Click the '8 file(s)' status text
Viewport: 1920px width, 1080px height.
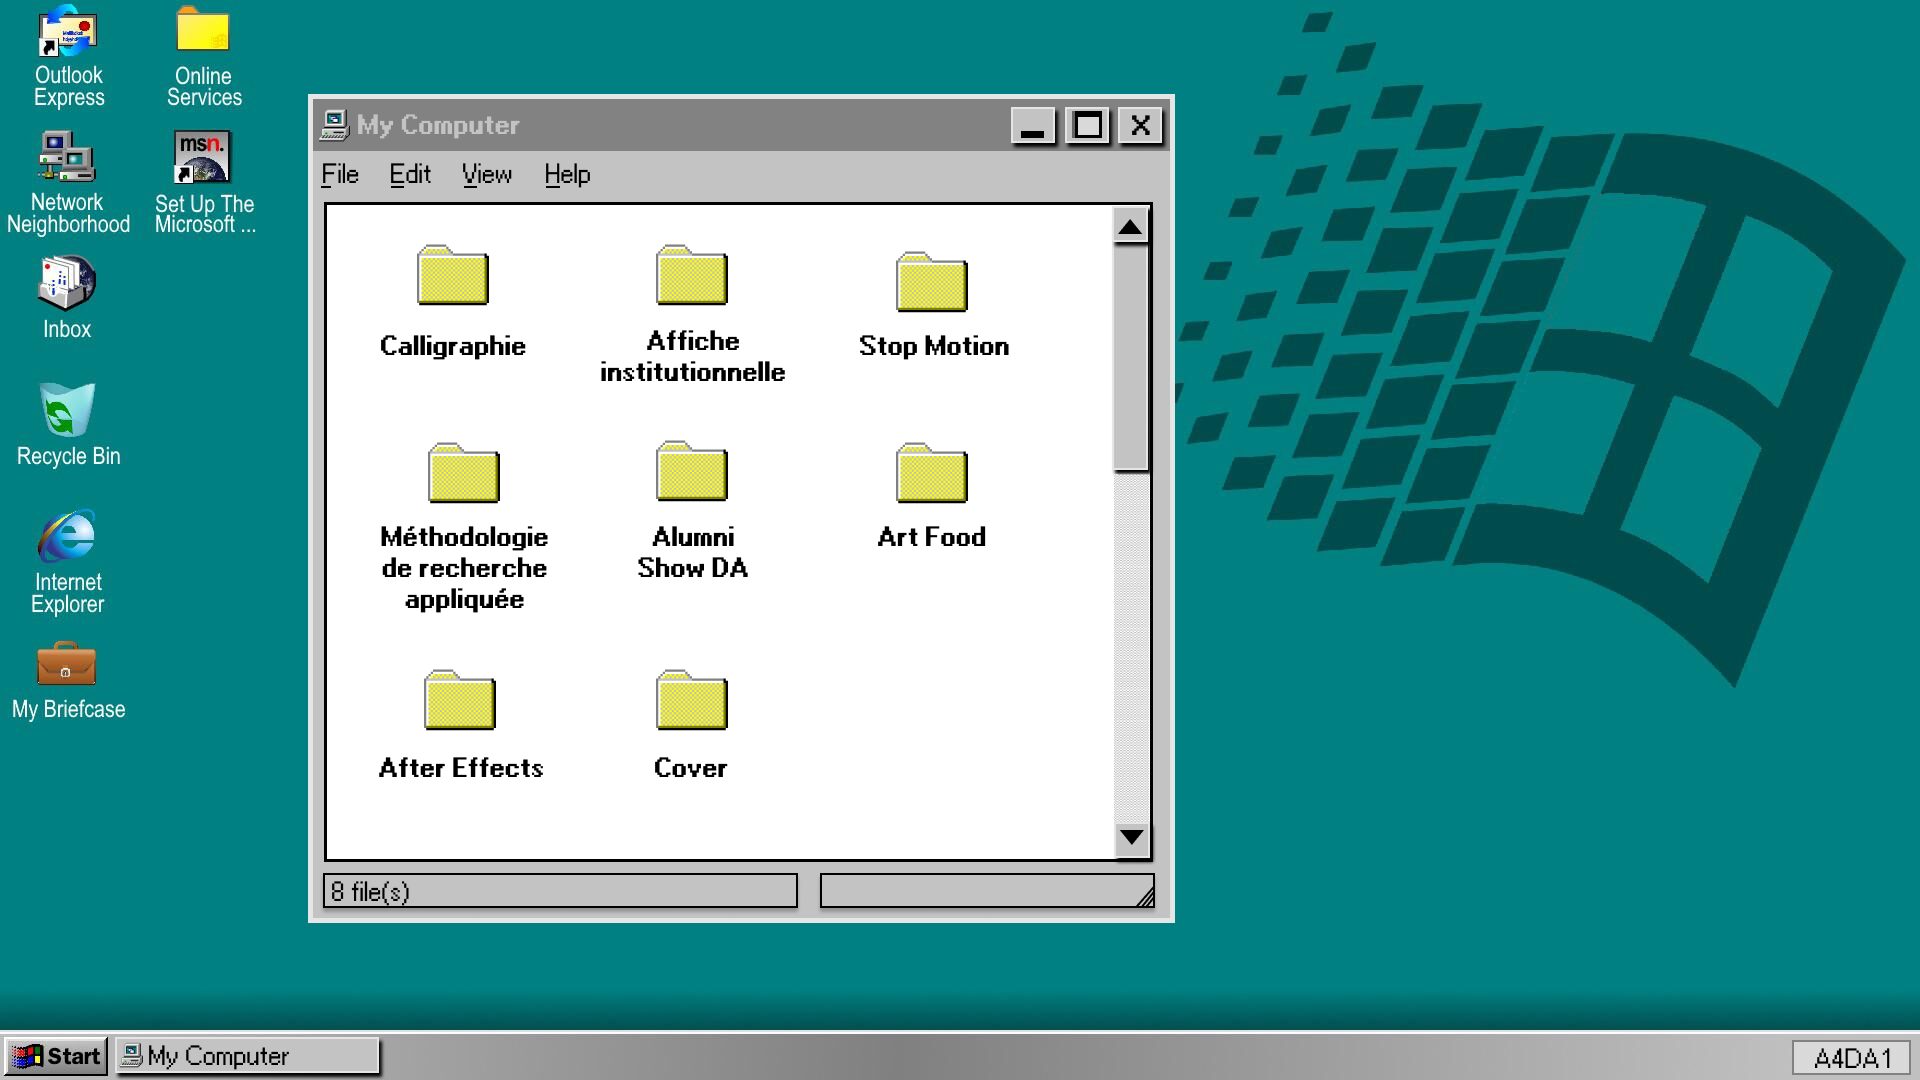[370, 891]
